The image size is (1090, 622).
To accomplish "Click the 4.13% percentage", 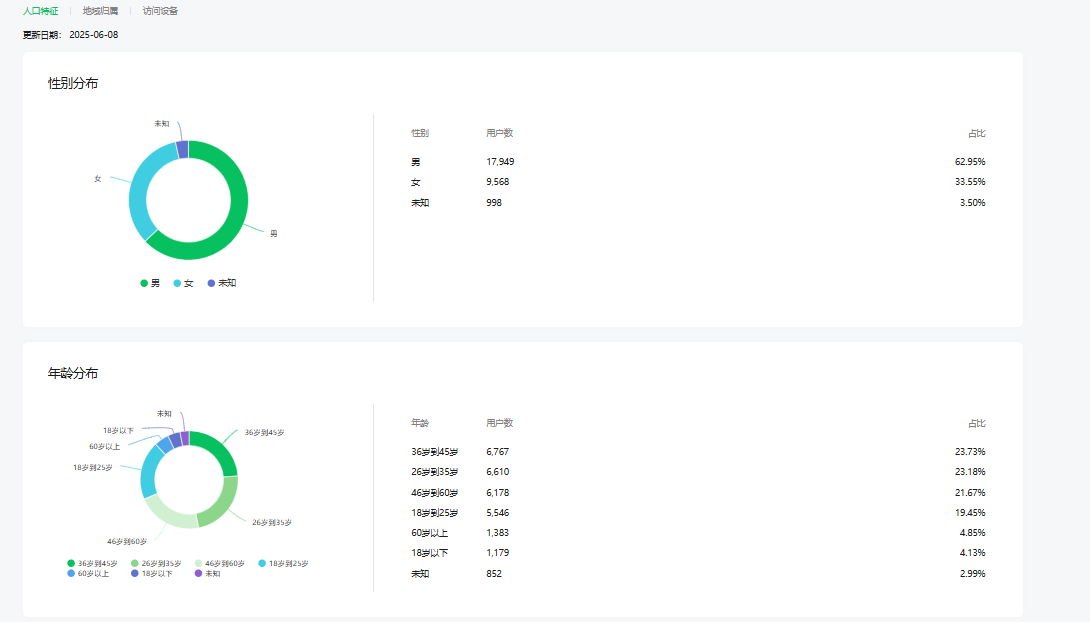I will coord(973,553).
